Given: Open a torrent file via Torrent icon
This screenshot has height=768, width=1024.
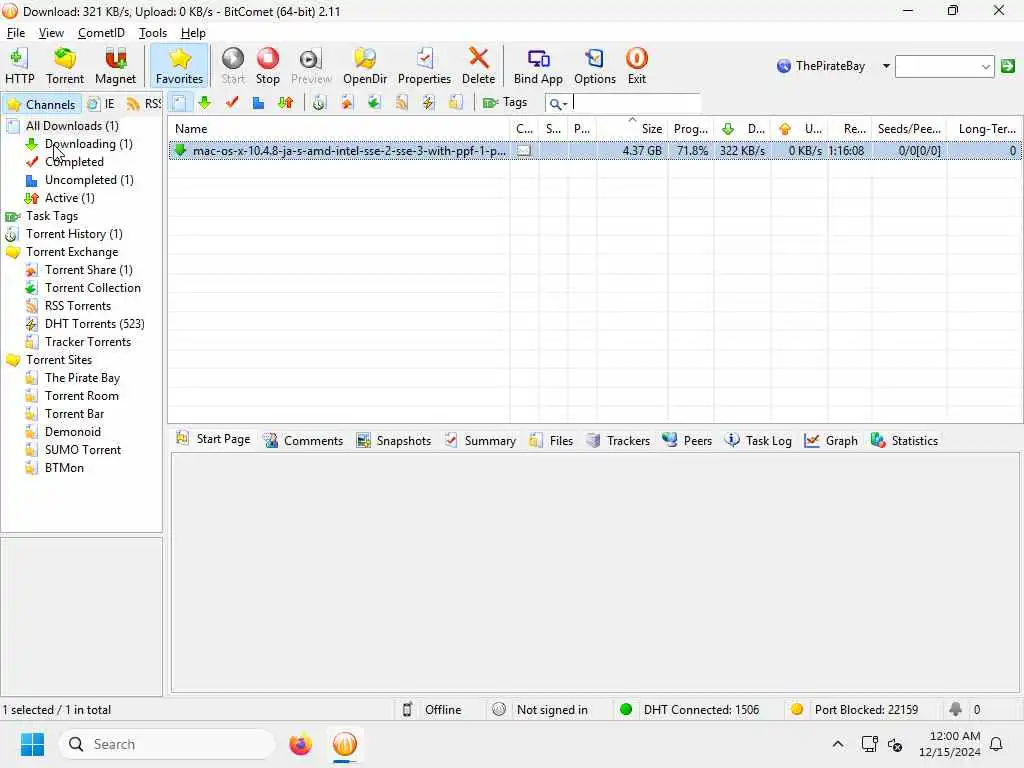Looking at the screenshot, I should 65,66.
